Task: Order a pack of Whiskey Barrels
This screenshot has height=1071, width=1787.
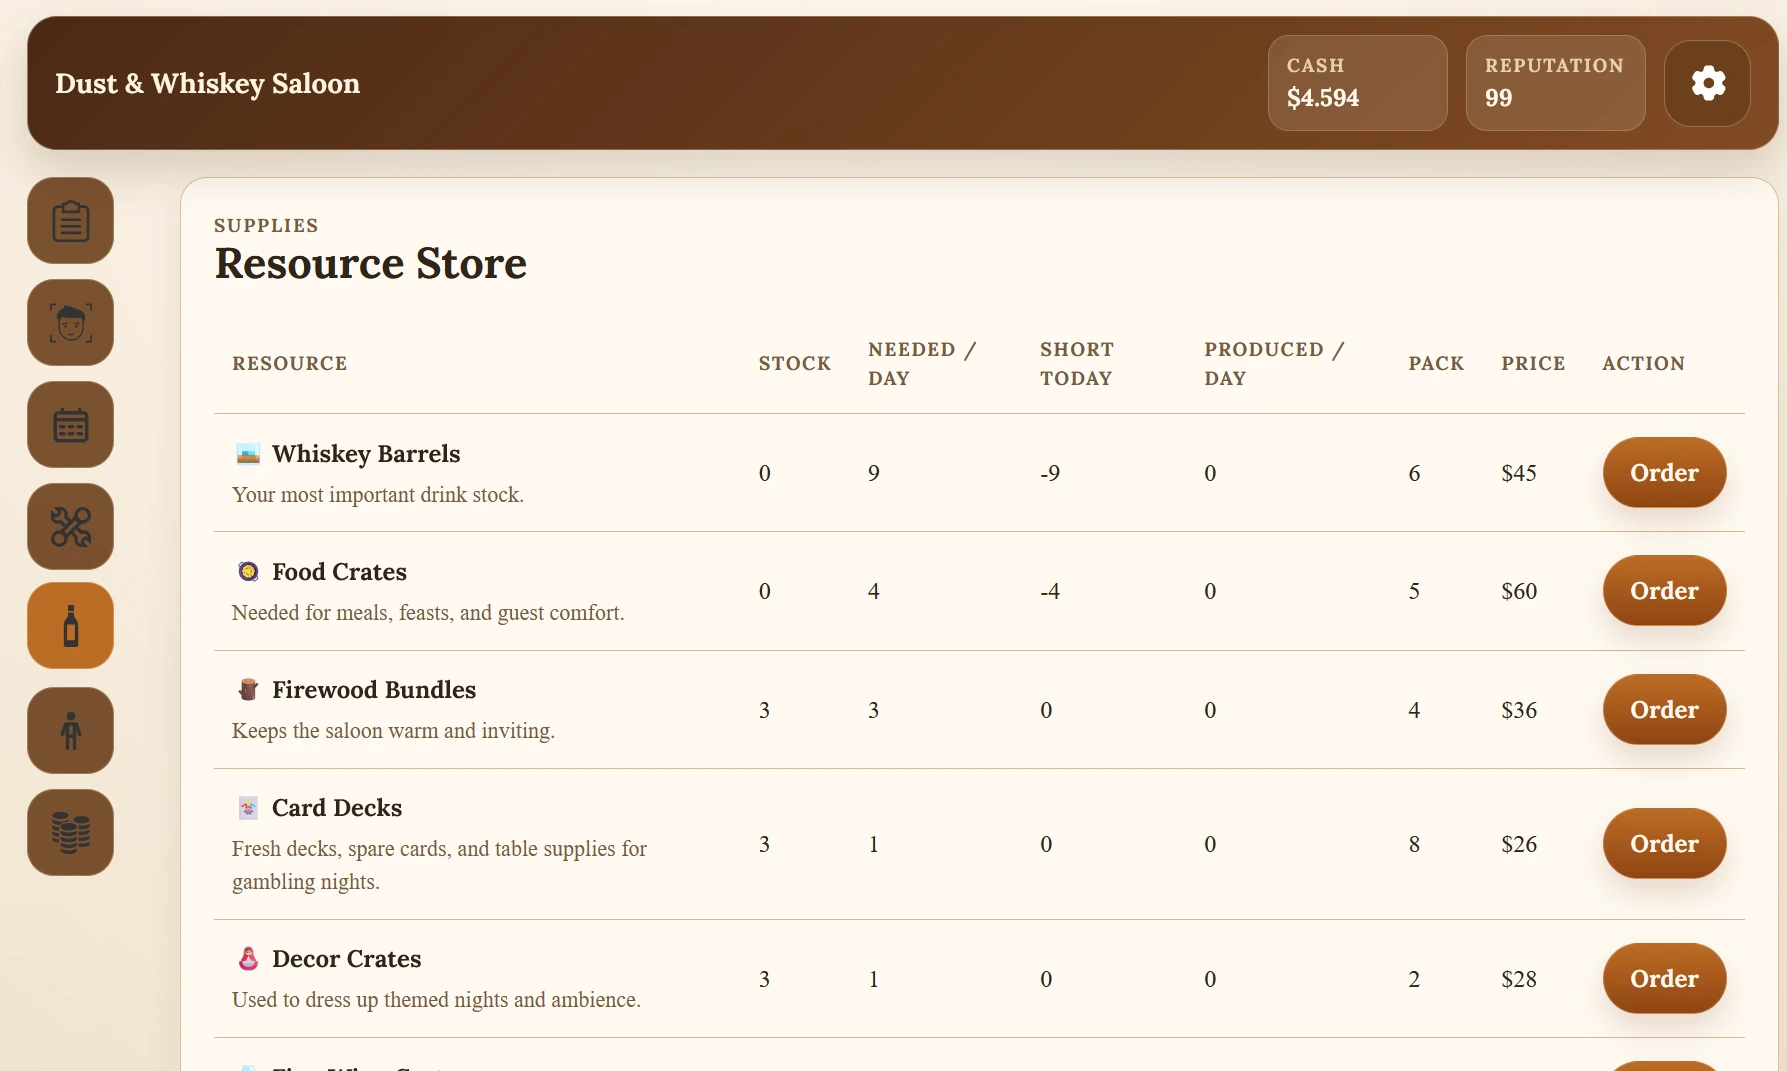Action: 1664,472
